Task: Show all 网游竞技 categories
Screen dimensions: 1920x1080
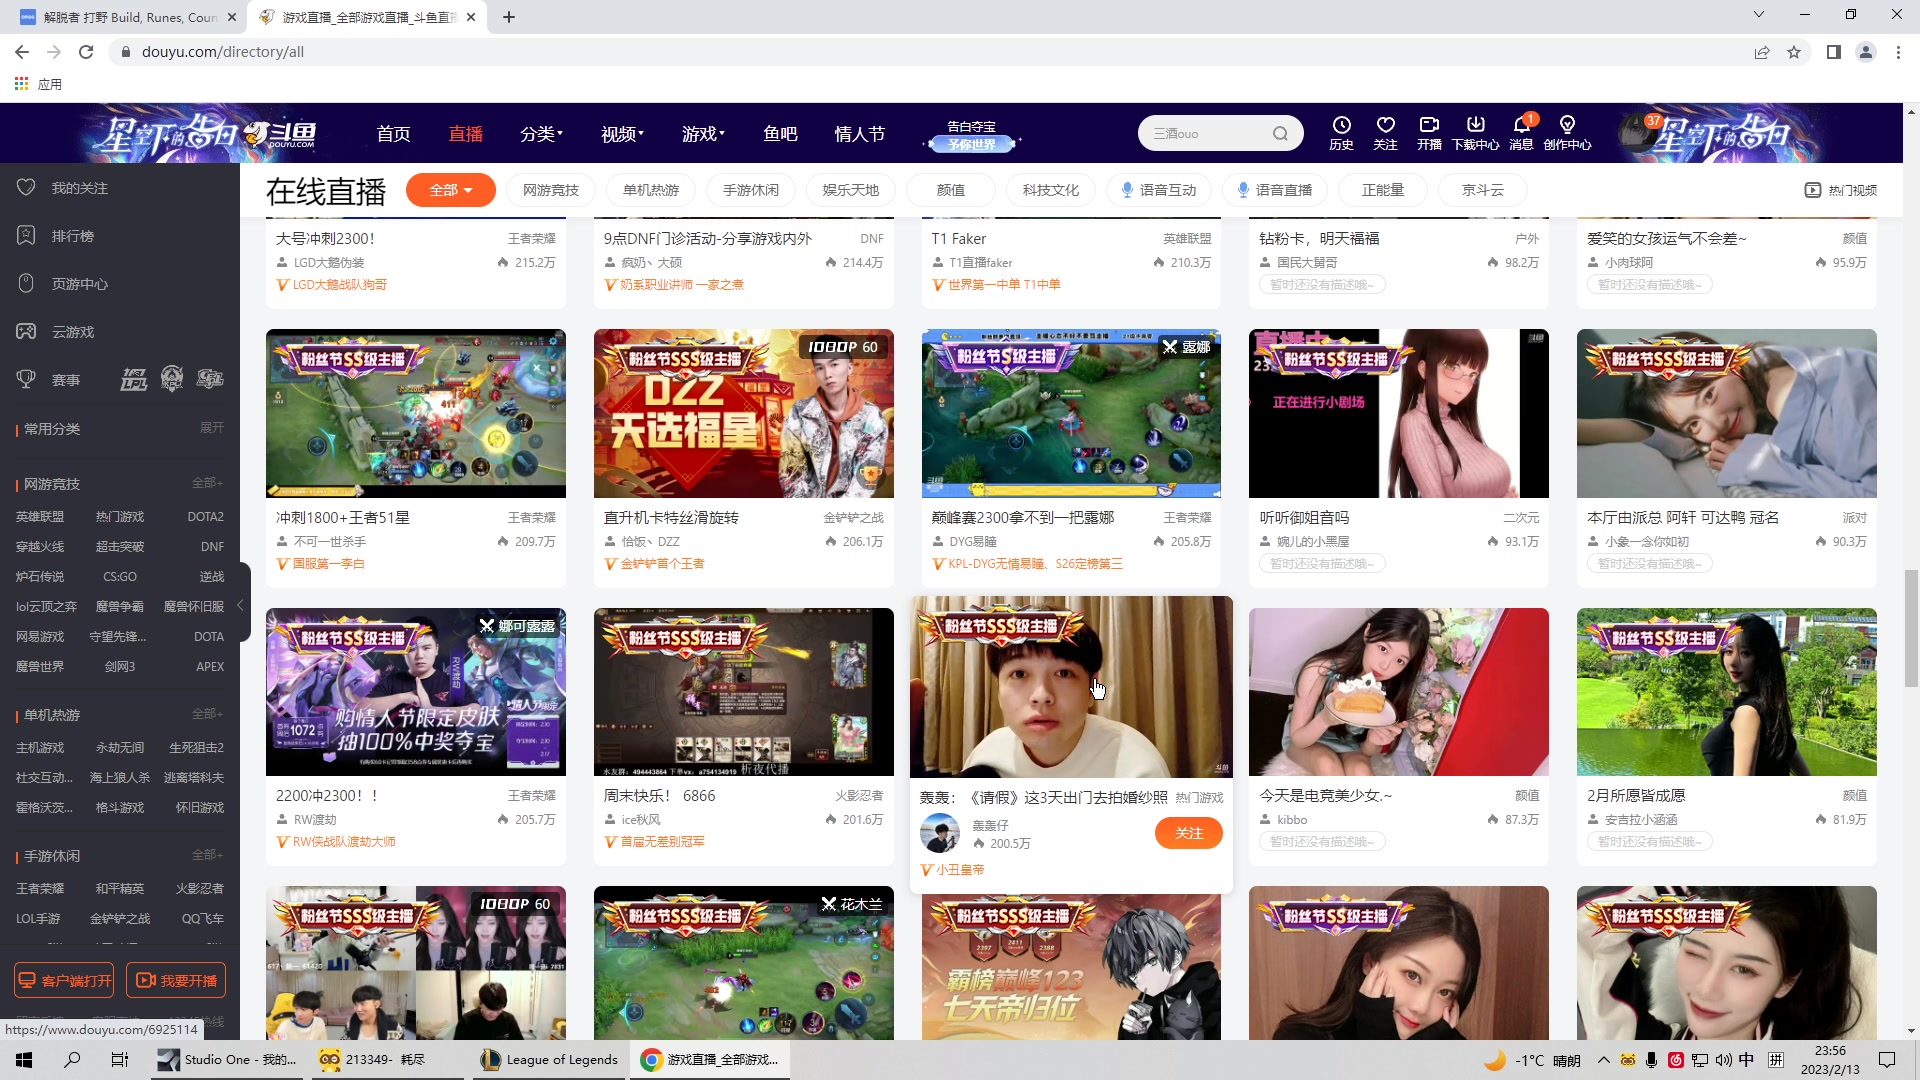Action: tap(207, 483)
